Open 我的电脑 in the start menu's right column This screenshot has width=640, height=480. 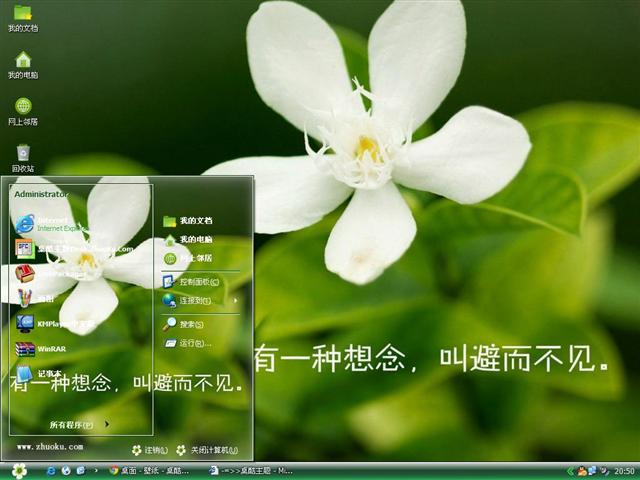point(188,240)
